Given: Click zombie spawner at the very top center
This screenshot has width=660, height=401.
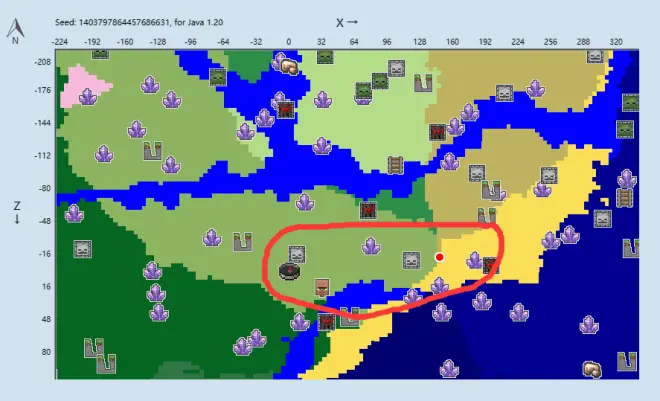Looking at the screenshot, I should pos(325,57).
